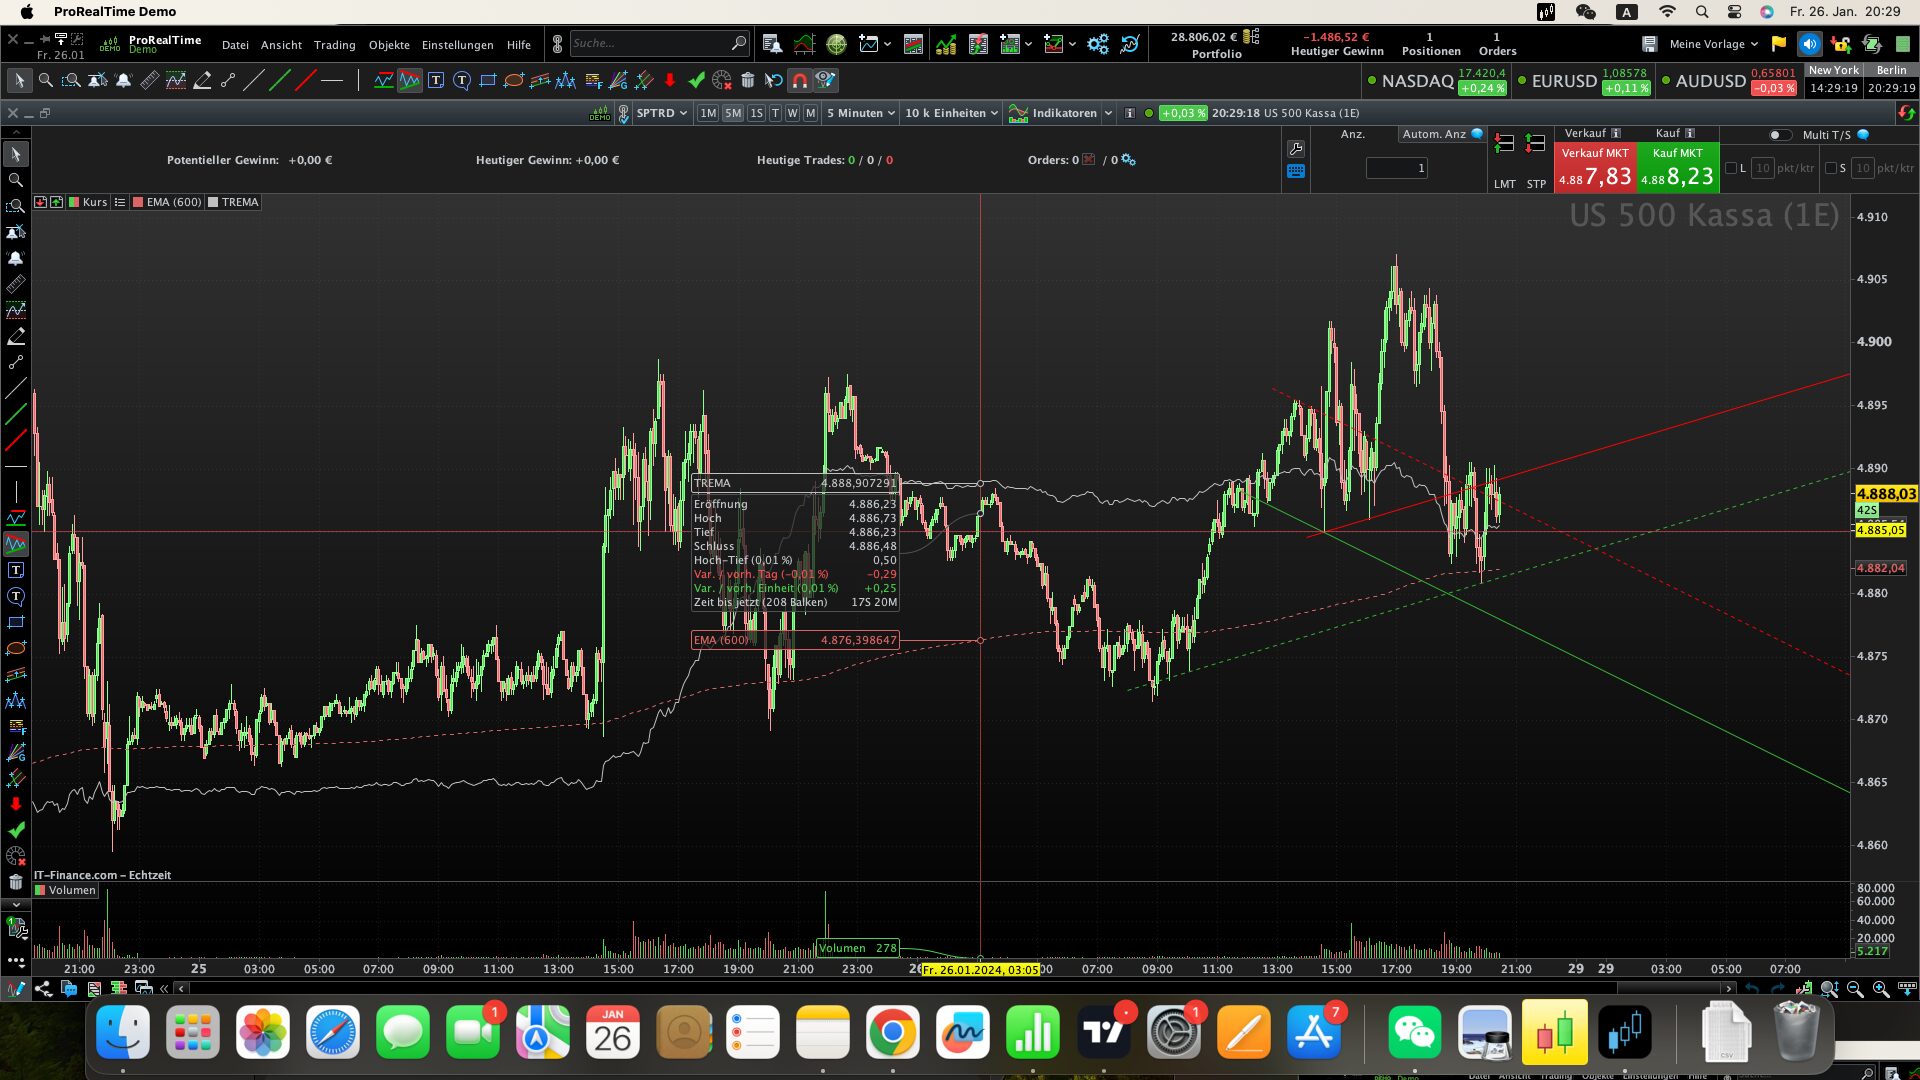Open the Objekte menu
1920x1080 pixels.
(x=389, y=45)
